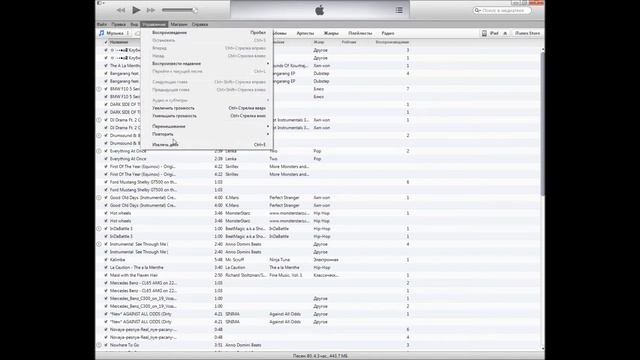This screenshot has width=640, height=360.
Task: Click the mini player icon at top-left corner
Action: tap(99, 3)
